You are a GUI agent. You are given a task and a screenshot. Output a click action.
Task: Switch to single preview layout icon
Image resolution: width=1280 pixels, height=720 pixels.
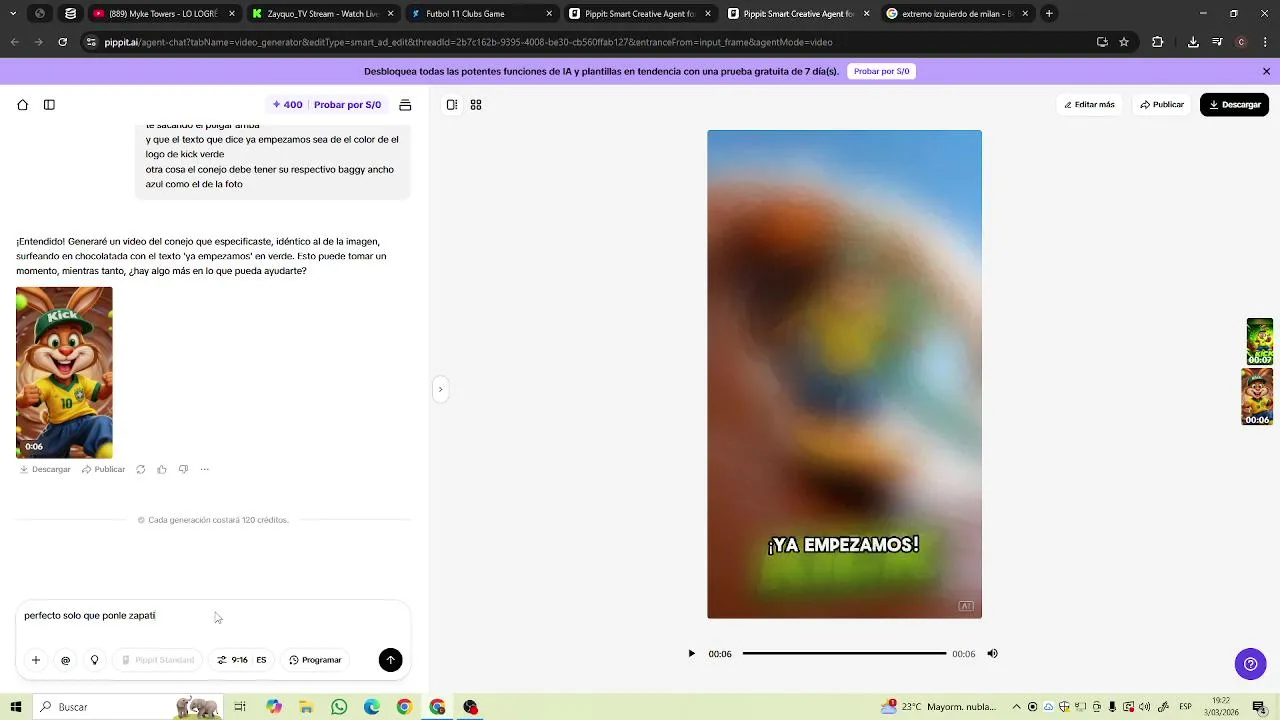452,105
